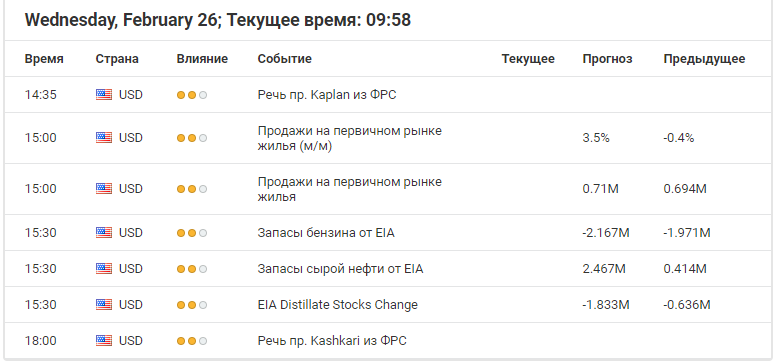The width and height of the screenshot is (773, 362).
Task: Click the Прогноз column header
Action: coord(607,59)
